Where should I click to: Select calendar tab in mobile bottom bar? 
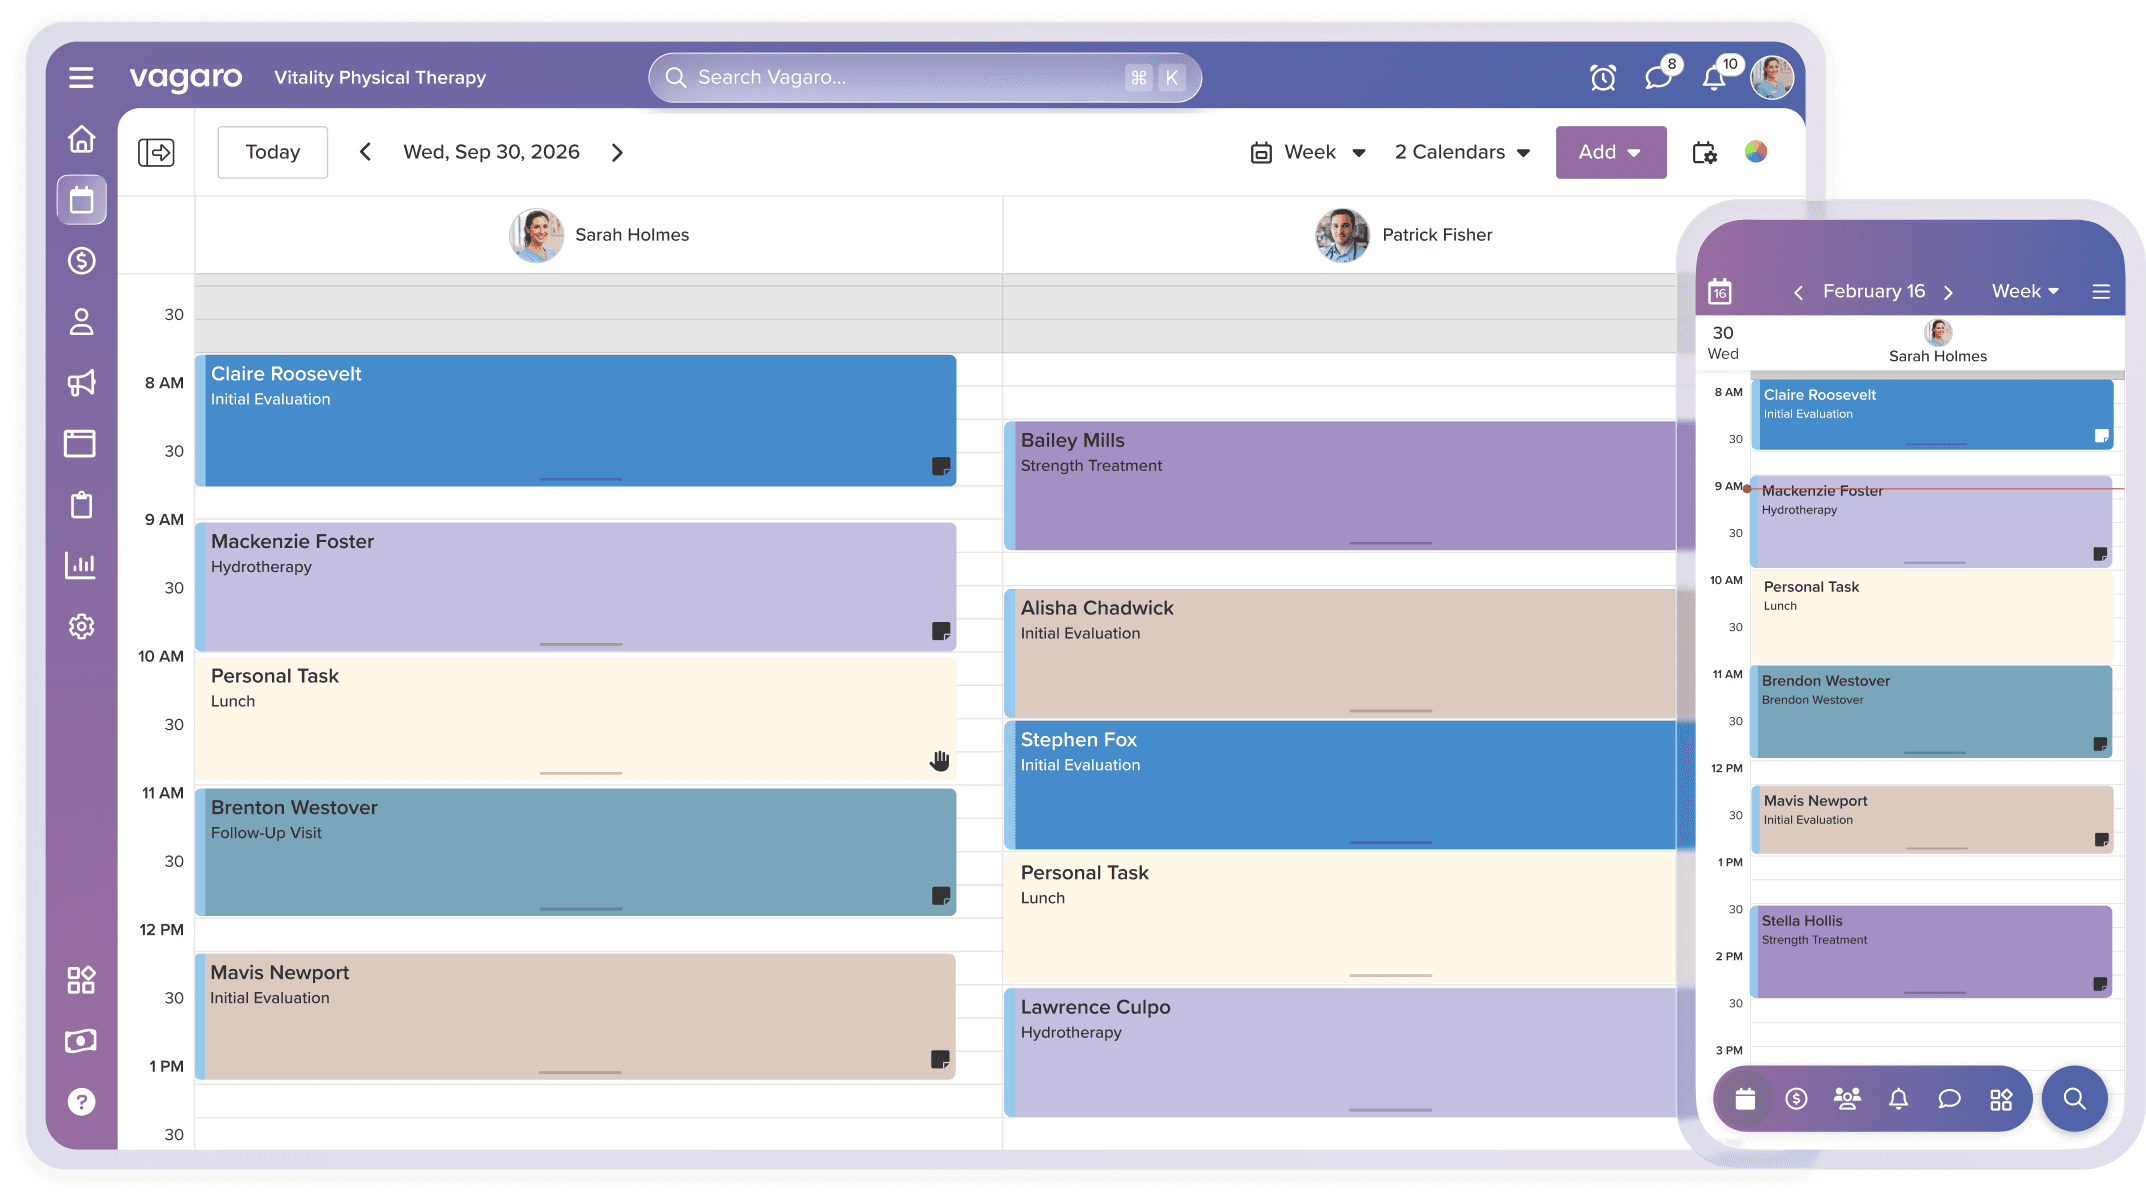1745,1100
